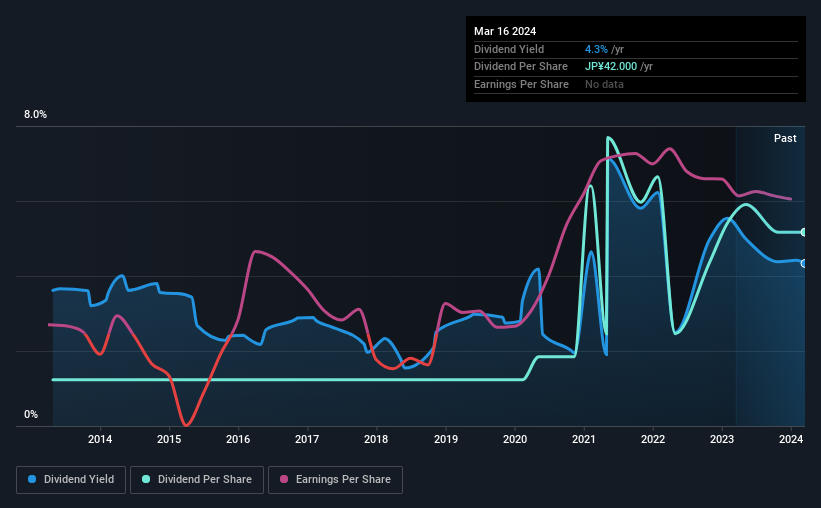Click the Past region label
The width and height of the screenshot is (821, 508).
[785, 138]
